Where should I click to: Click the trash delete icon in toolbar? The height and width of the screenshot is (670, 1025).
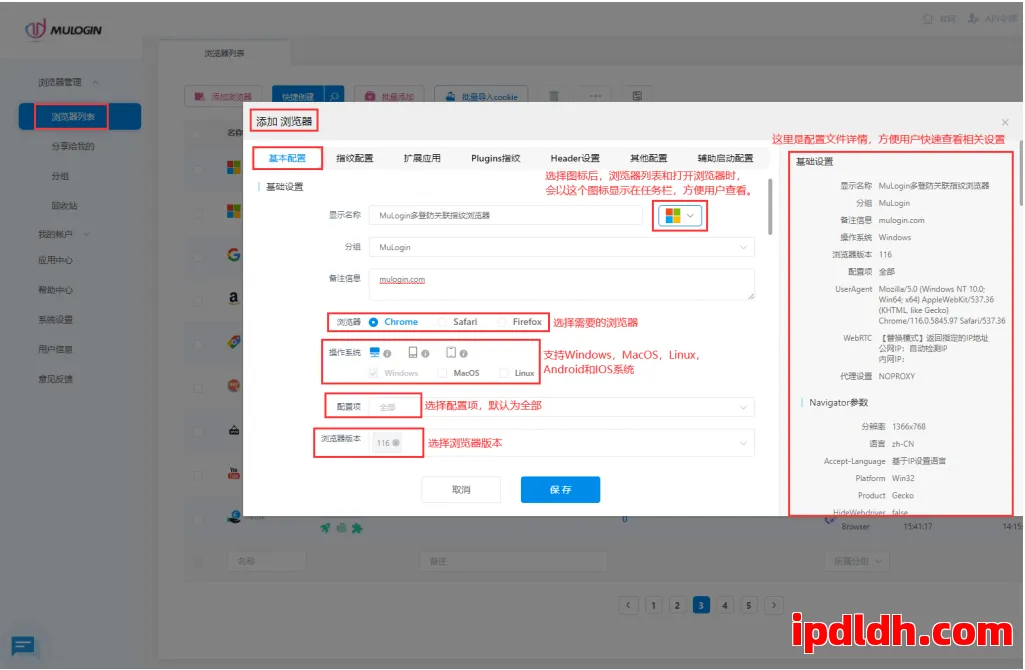[x=554, y=96]
